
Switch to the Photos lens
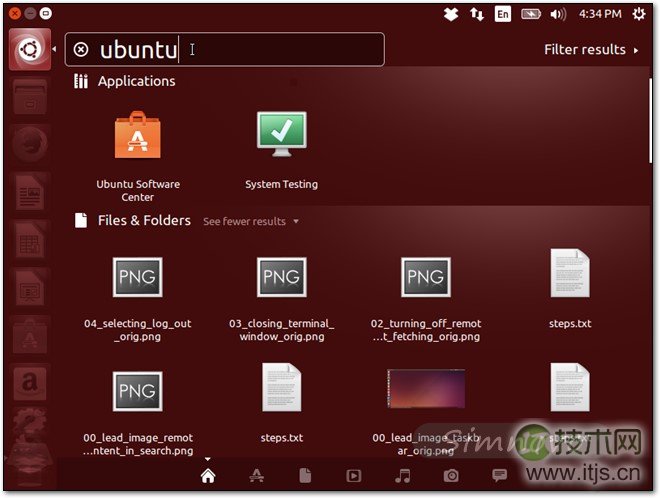tap(451, 476)
